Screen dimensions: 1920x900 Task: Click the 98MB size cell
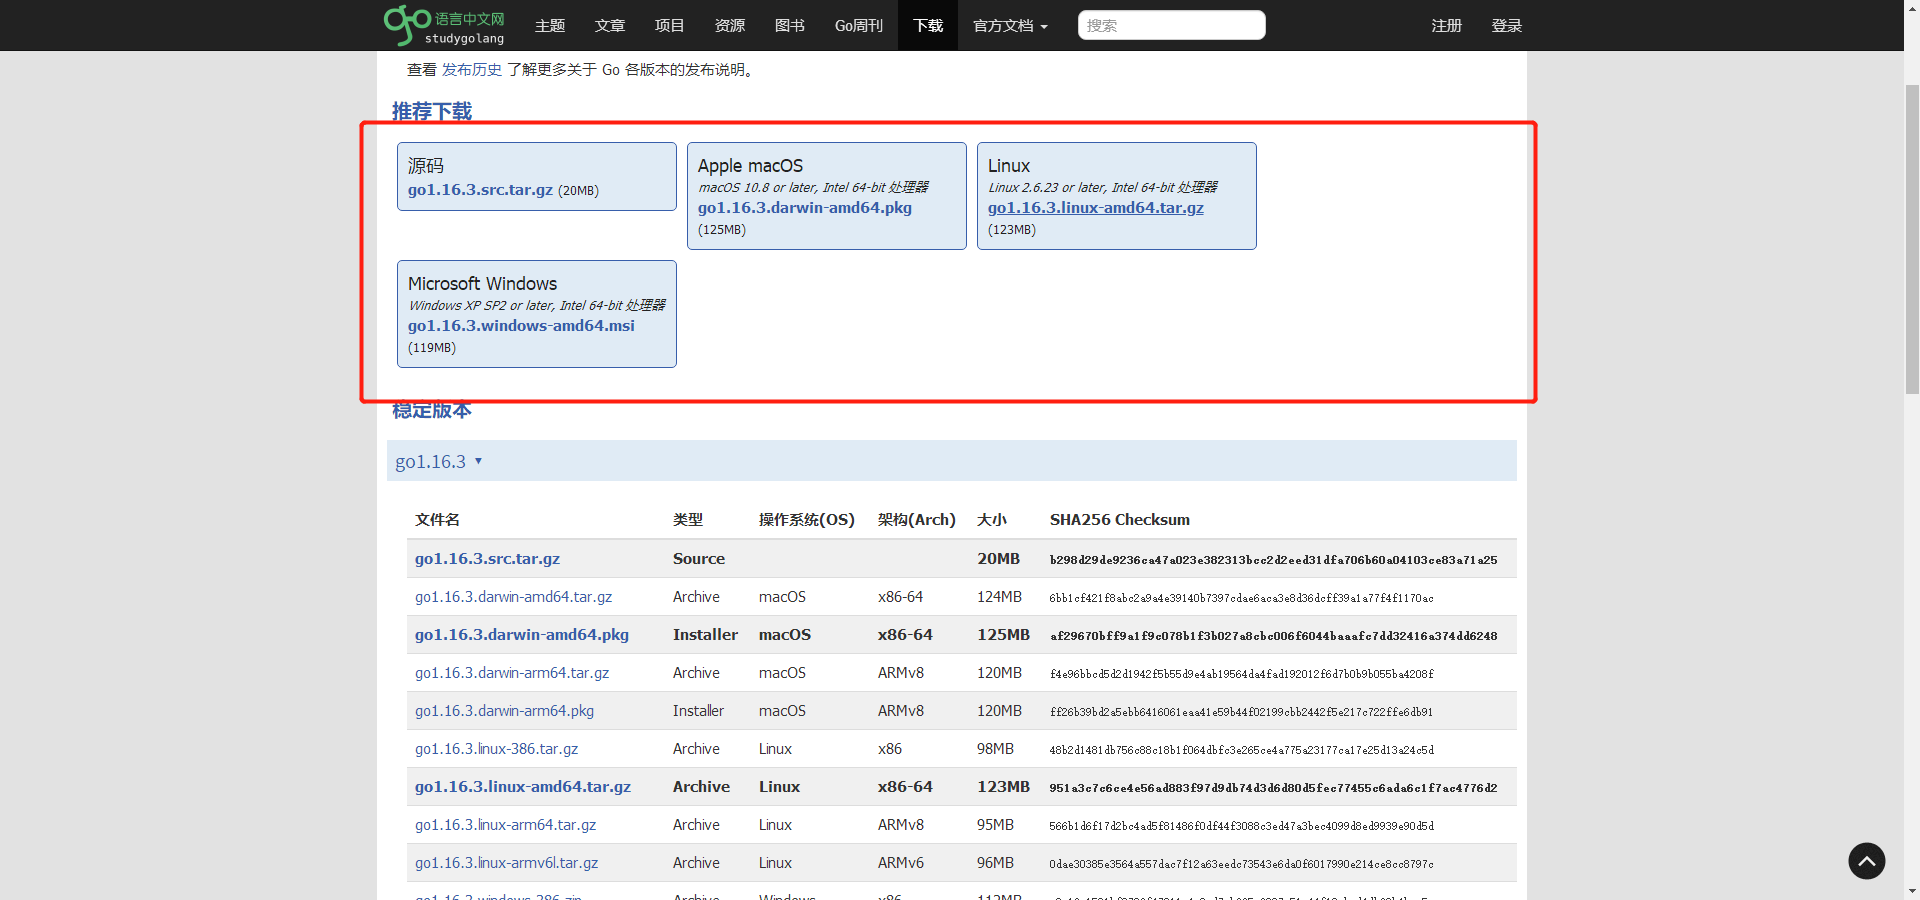pyautogui.click(x=995, y=749)
